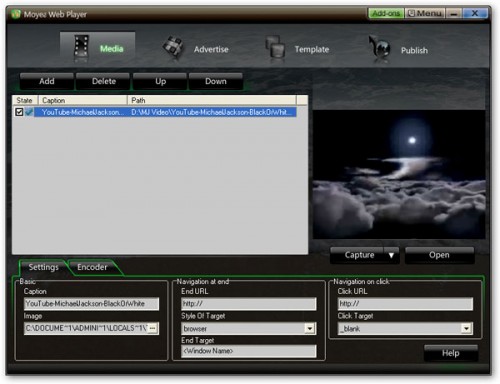Go to the Template section

(x=312, y=49)
